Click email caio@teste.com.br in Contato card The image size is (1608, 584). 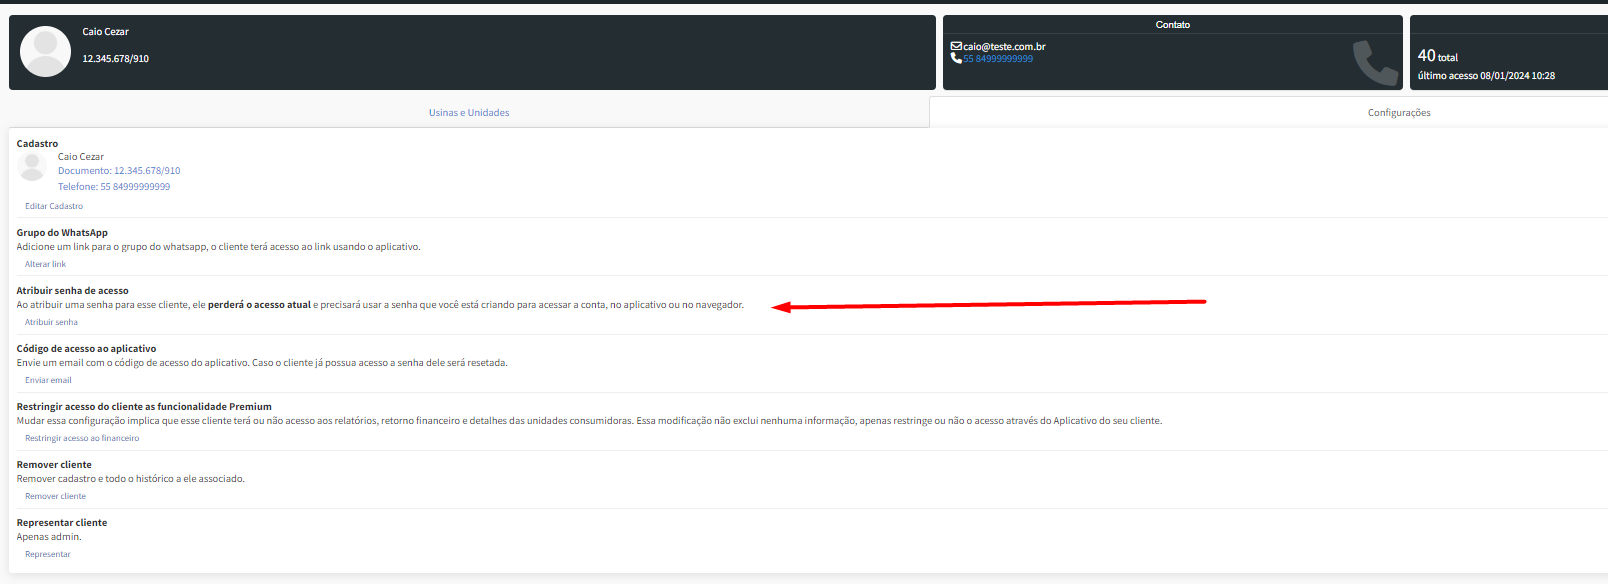click(1004, 47)
